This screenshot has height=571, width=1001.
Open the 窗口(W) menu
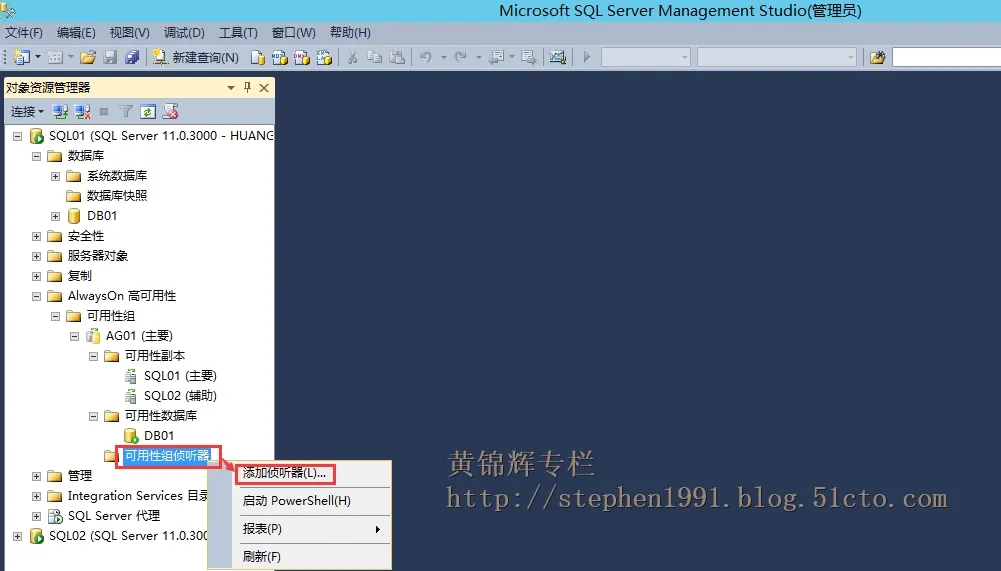coord(294,33)
